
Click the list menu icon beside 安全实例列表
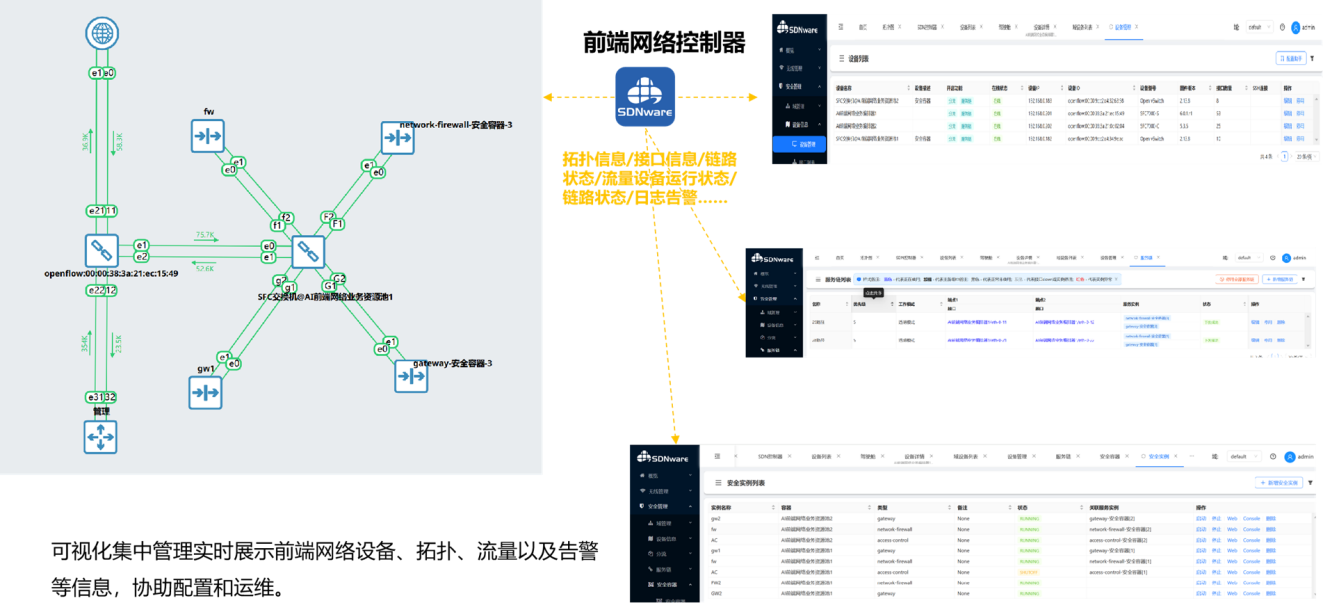click(x=718, y=483)
